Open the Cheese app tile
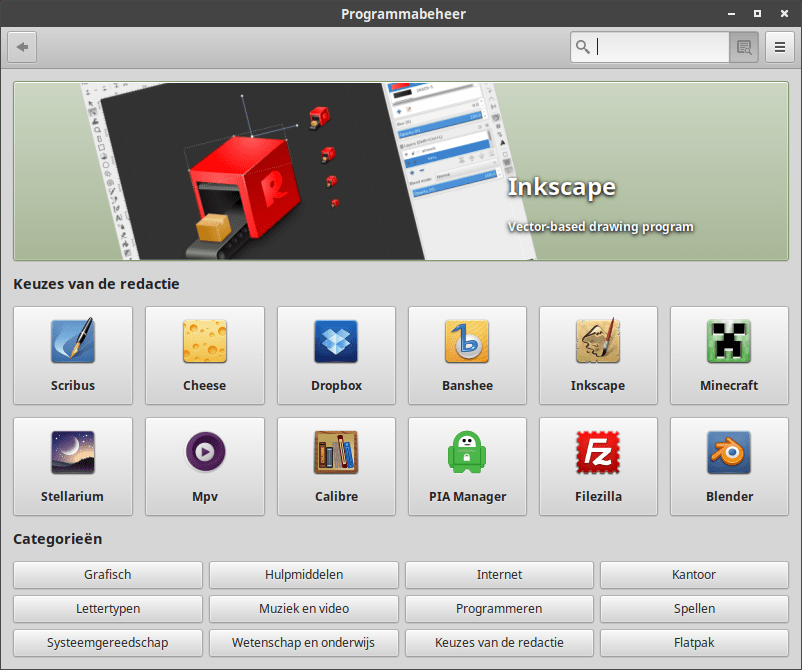Image resolution: width=802 pixels, height=670 pixels. tap(205, 355)
